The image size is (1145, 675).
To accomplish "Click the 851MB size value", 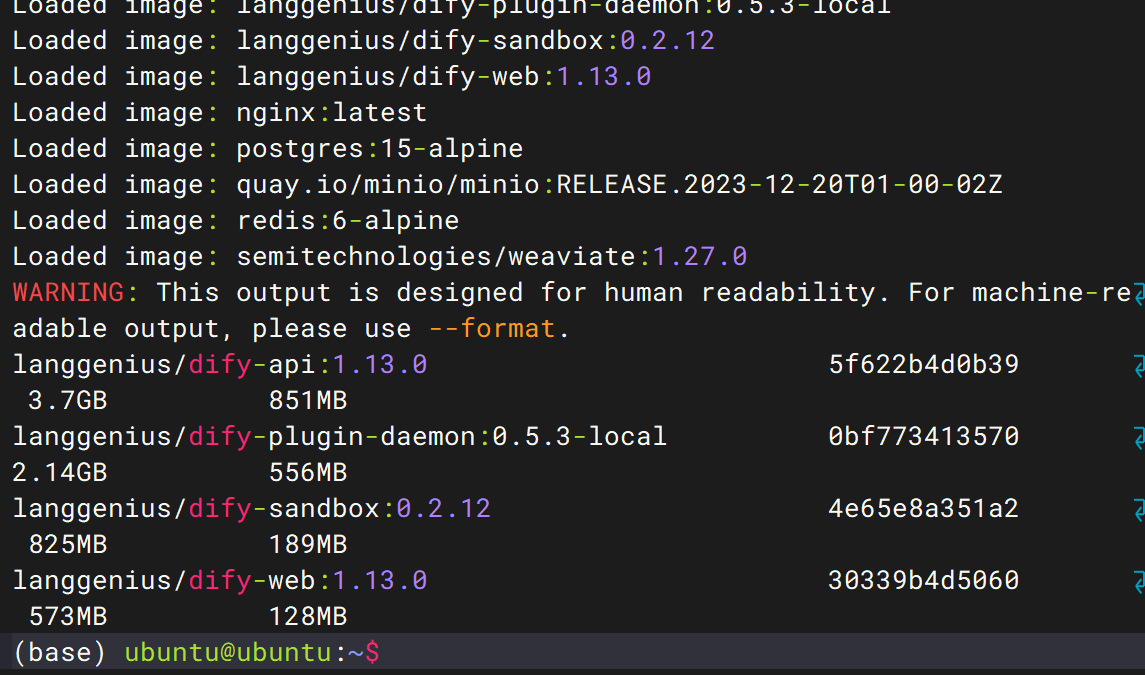I will click(307, 400).
